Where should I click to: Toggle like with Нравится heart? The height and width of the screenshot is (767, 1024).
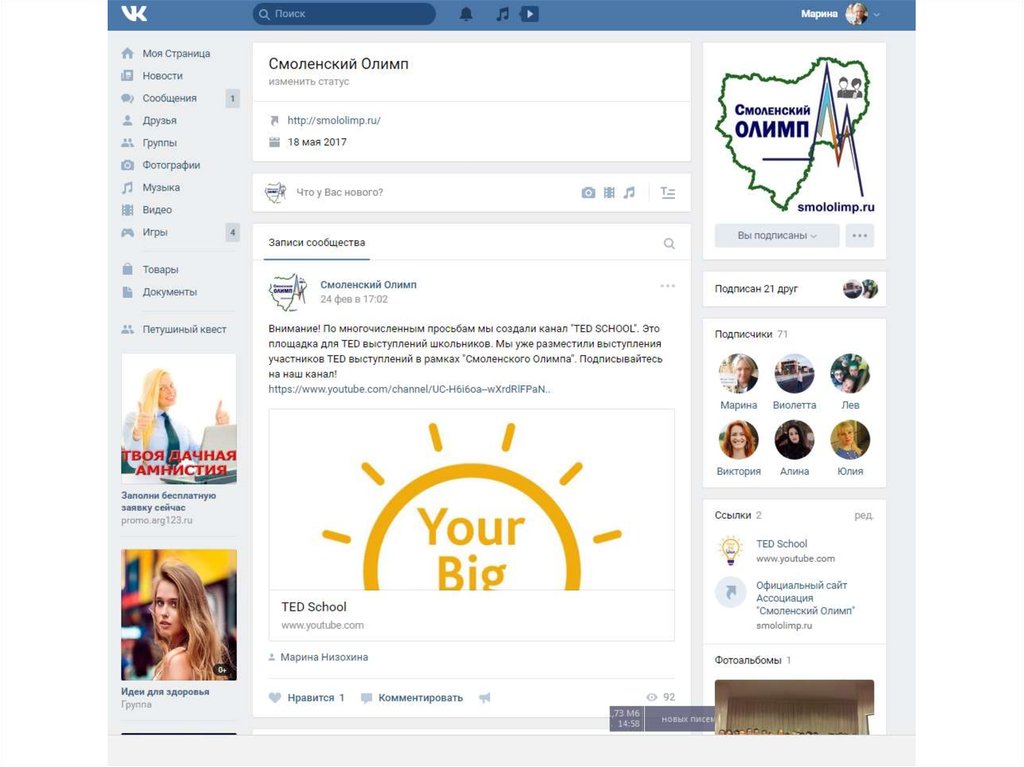coord(306,698)
